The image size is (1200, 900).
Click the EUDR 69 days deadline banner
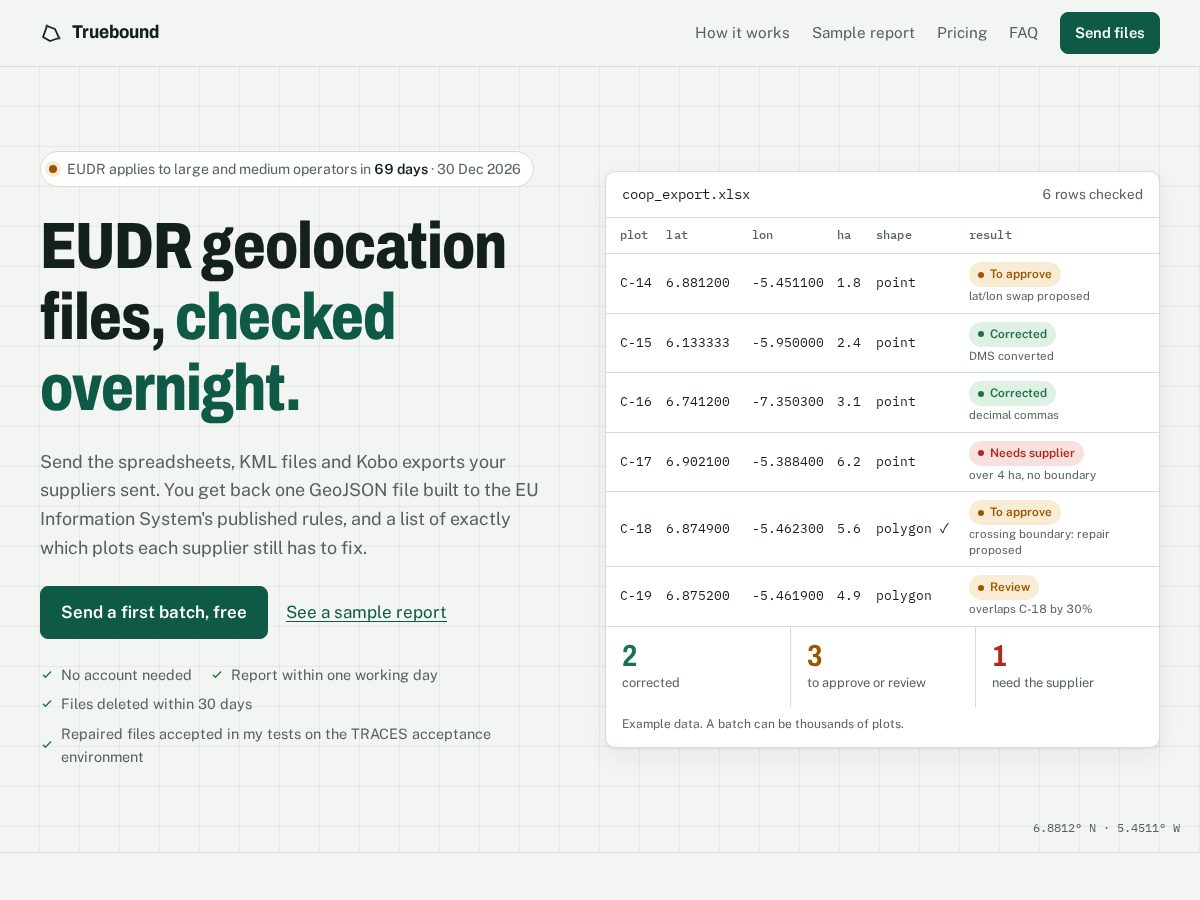(287, 169)
